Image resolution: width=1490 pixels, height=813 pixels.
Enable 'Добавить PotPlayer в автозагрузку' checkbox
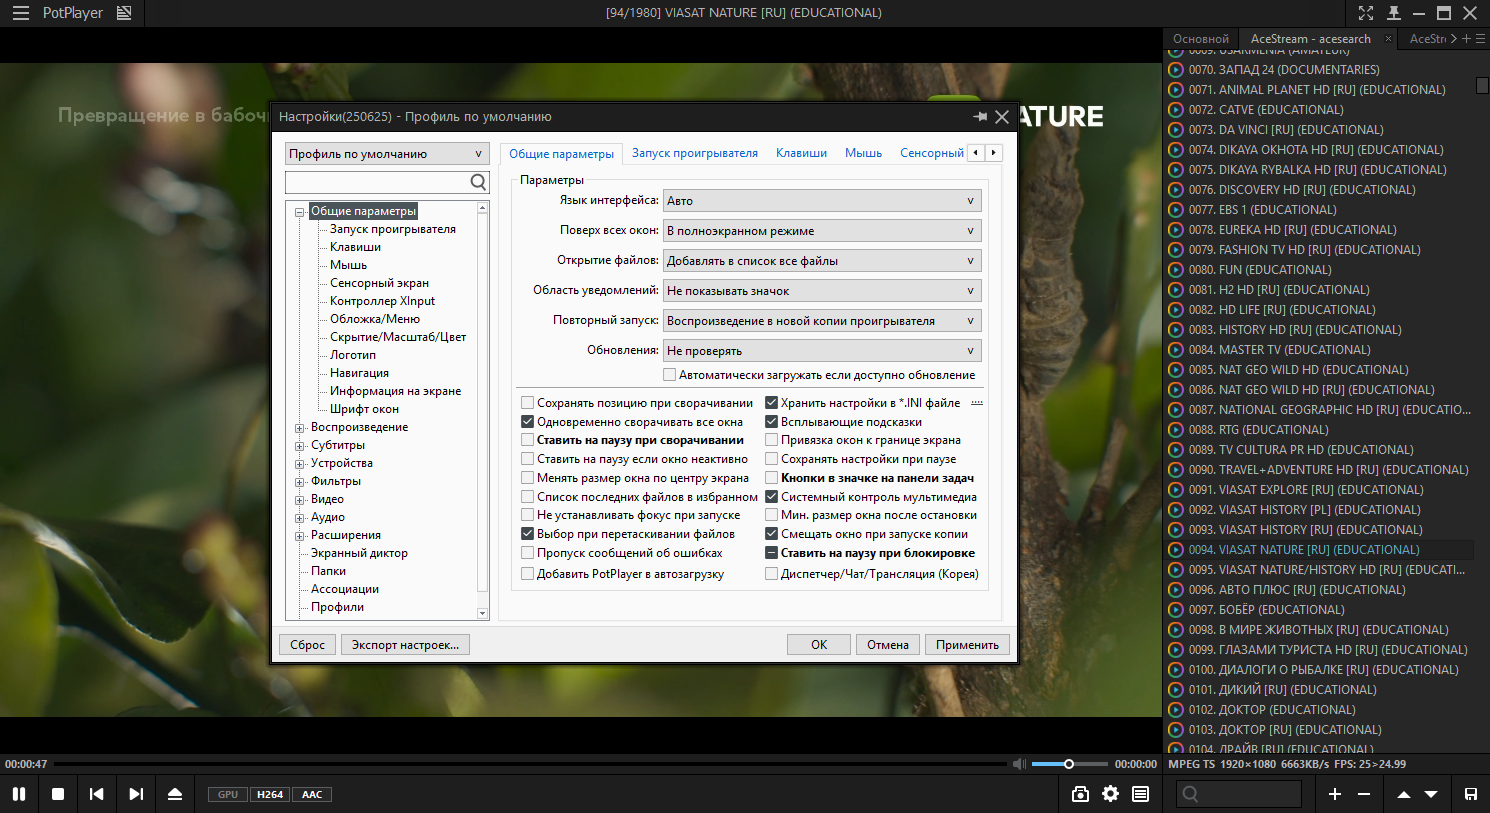tap(527, 574)
